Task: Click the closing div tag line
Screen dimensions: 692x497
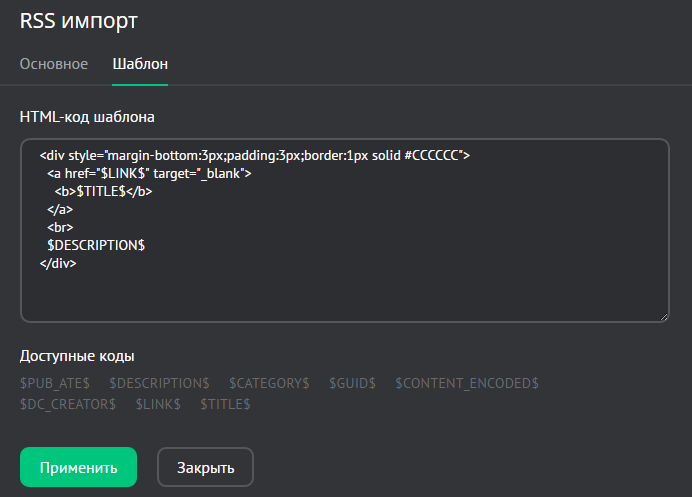Action: [x=58, y=264]
